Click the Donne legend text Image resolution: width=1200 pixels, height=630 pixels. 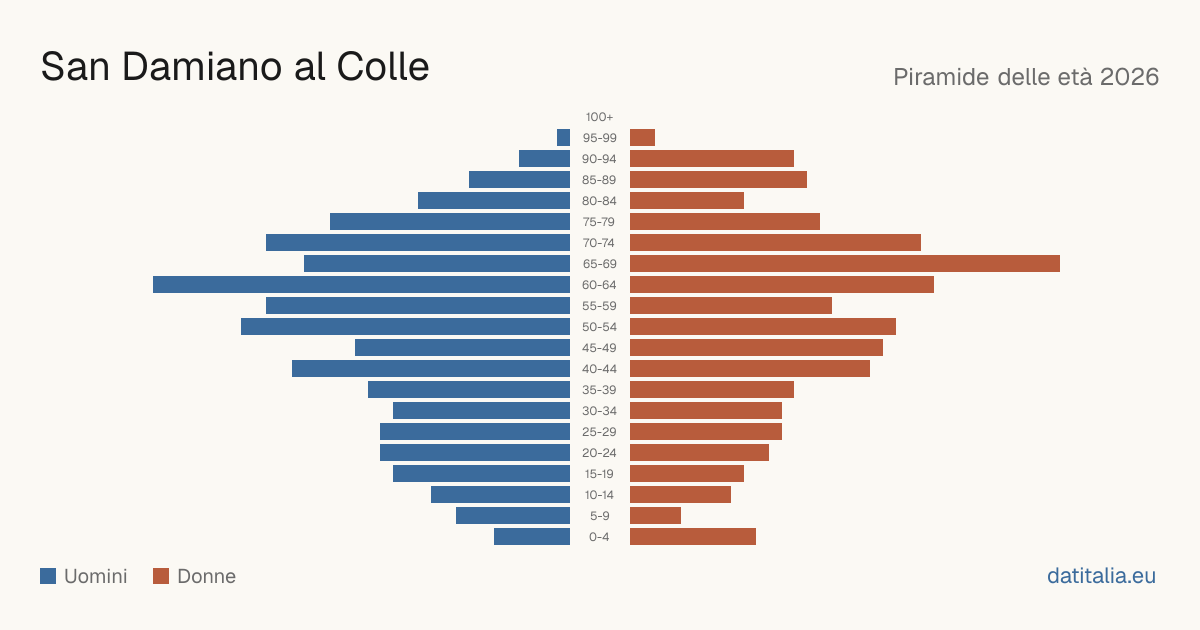coord(207,576)
